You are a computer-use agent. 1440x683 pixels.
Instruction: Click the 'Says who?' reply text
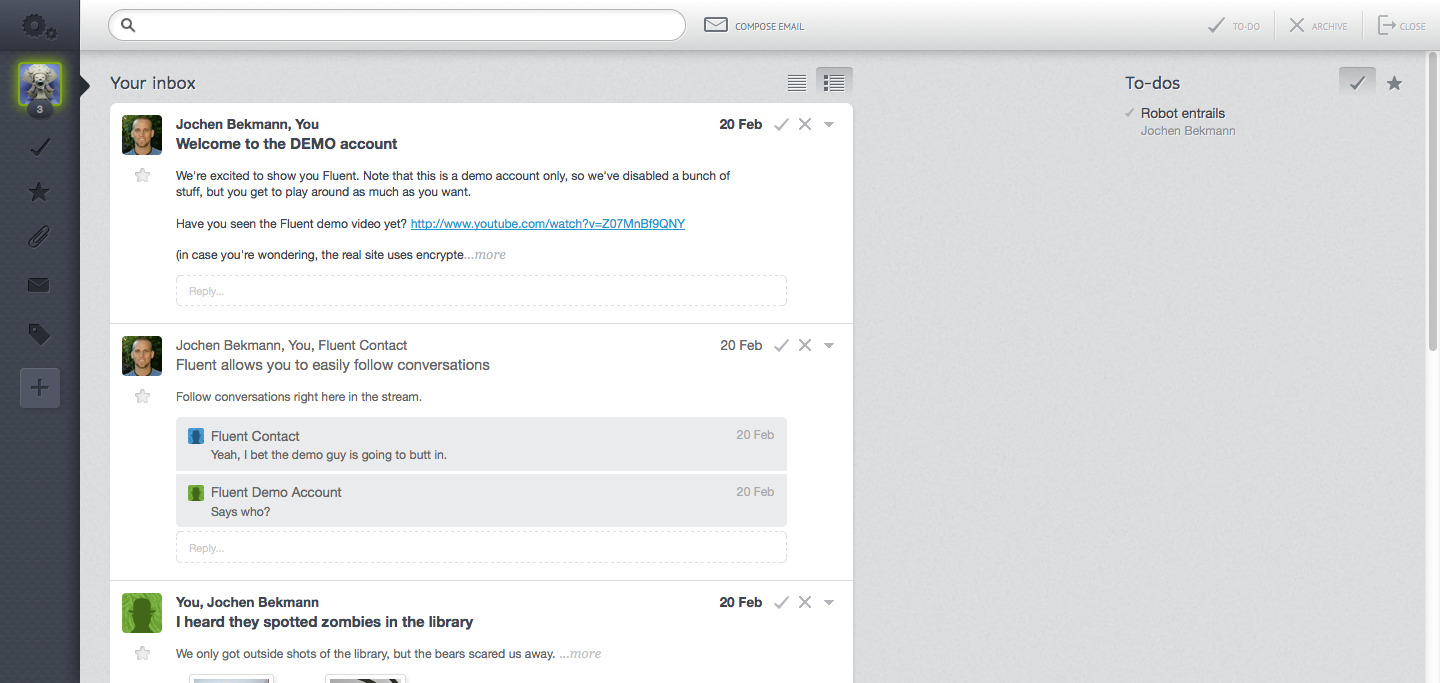241,512
